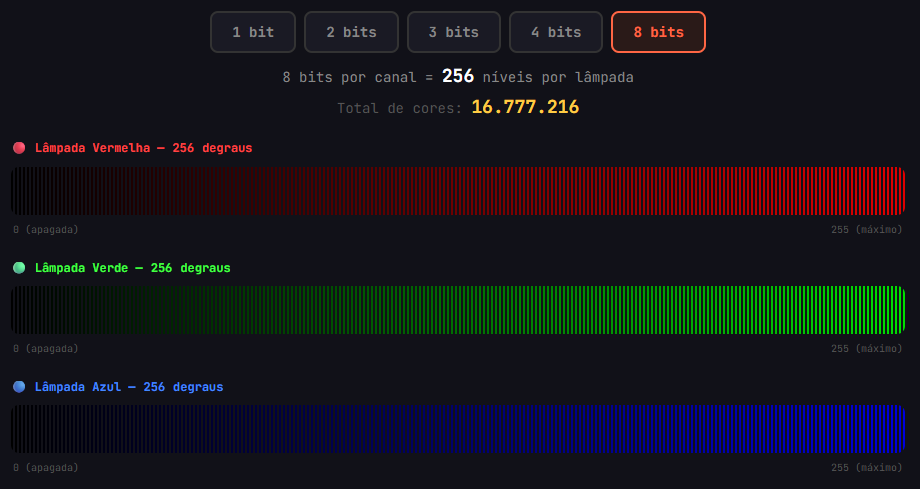
Task: Click the middle of the red gradient bar
Action: click(x=459, y=191)
